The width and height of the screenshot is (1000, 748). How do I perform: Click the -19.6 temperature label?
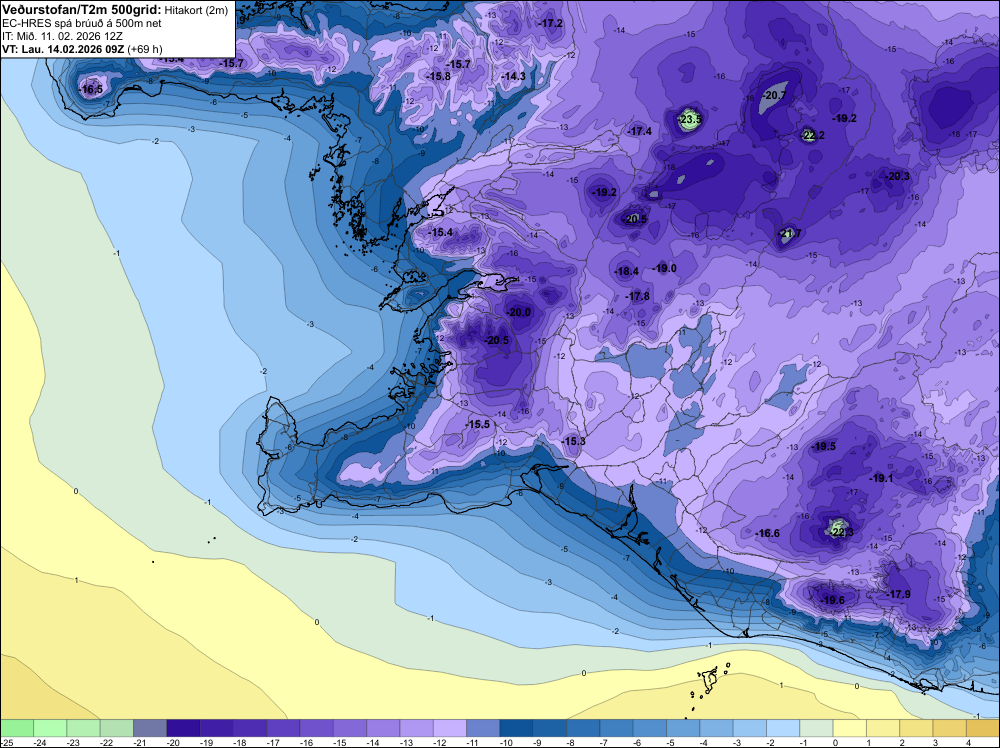pos(832,601)
